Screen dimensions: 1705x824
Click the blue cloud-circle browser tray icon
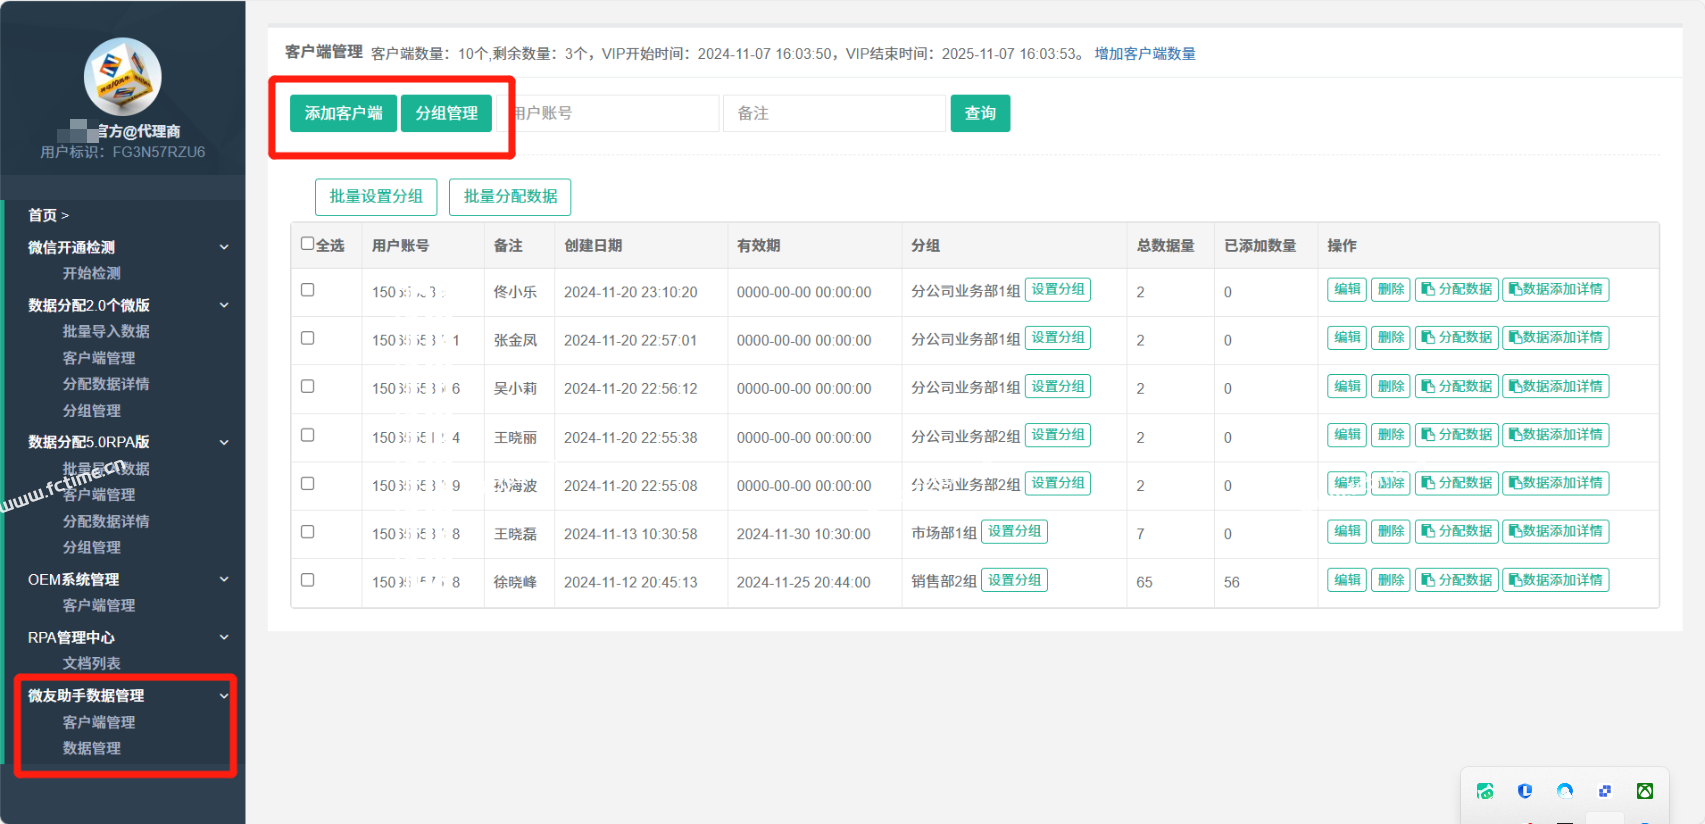click(1565, 791)
